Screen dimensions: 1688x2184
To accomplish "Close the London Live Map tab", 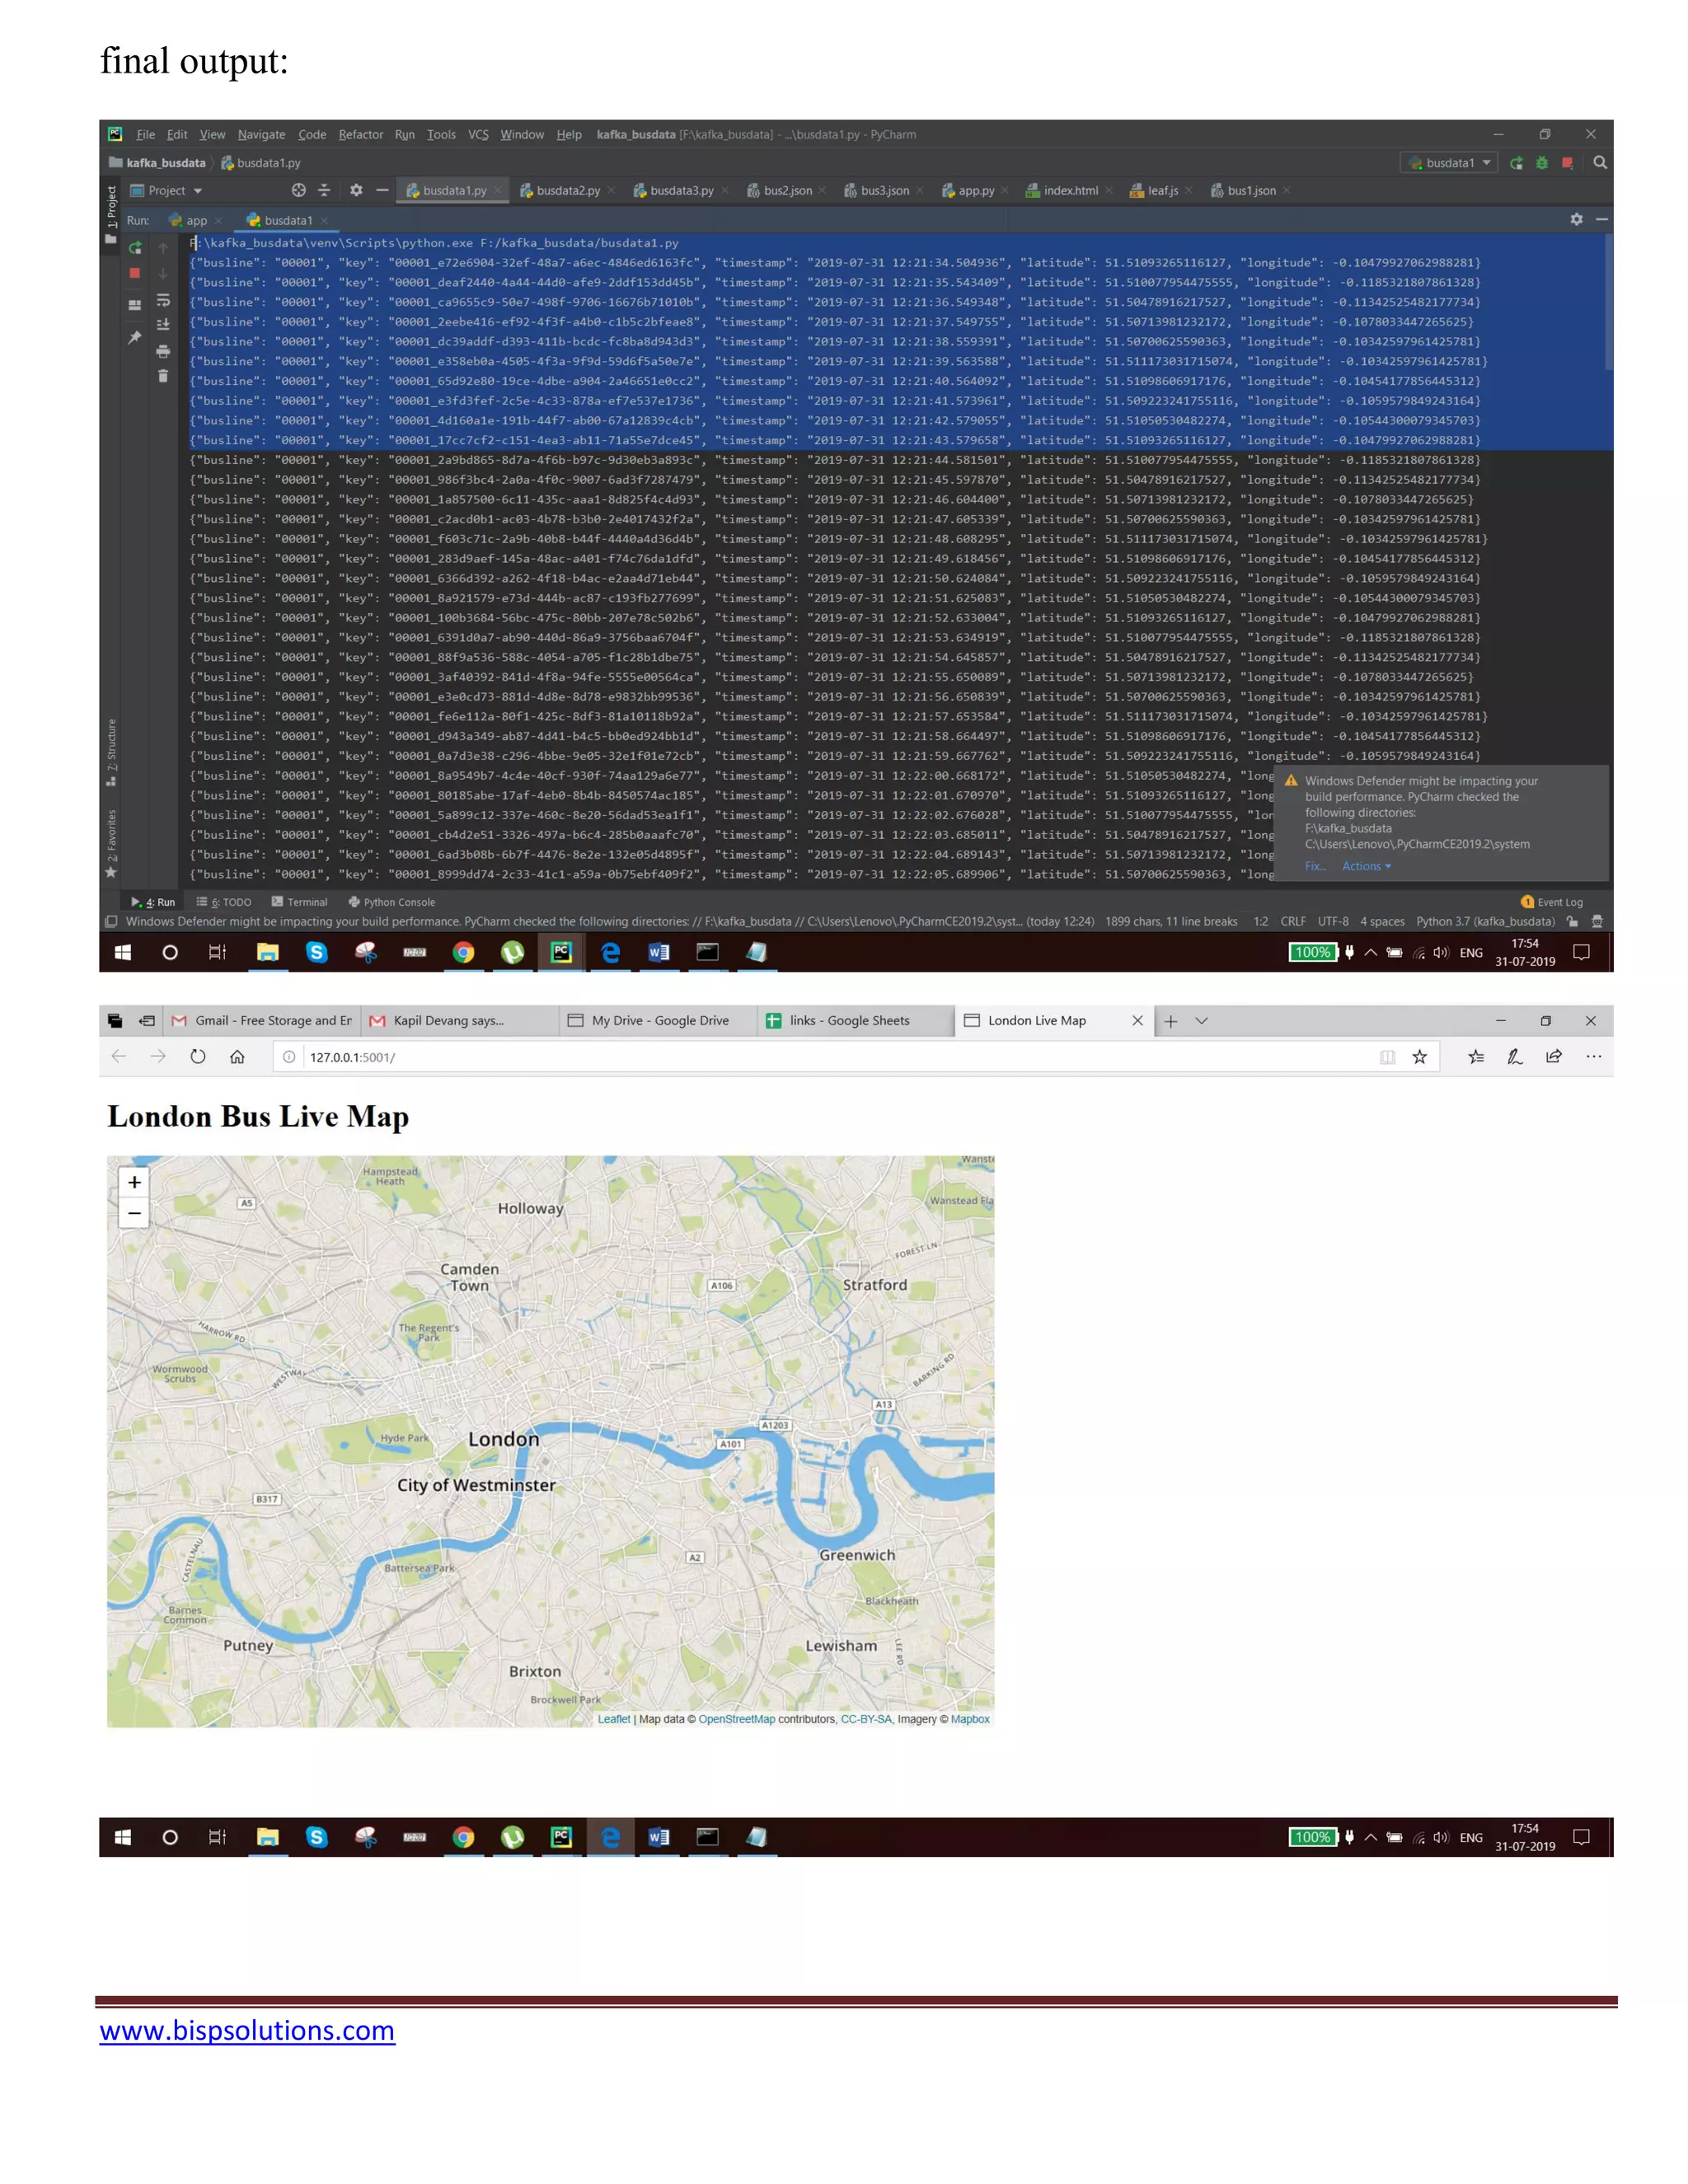I will coord(1137,1020).
